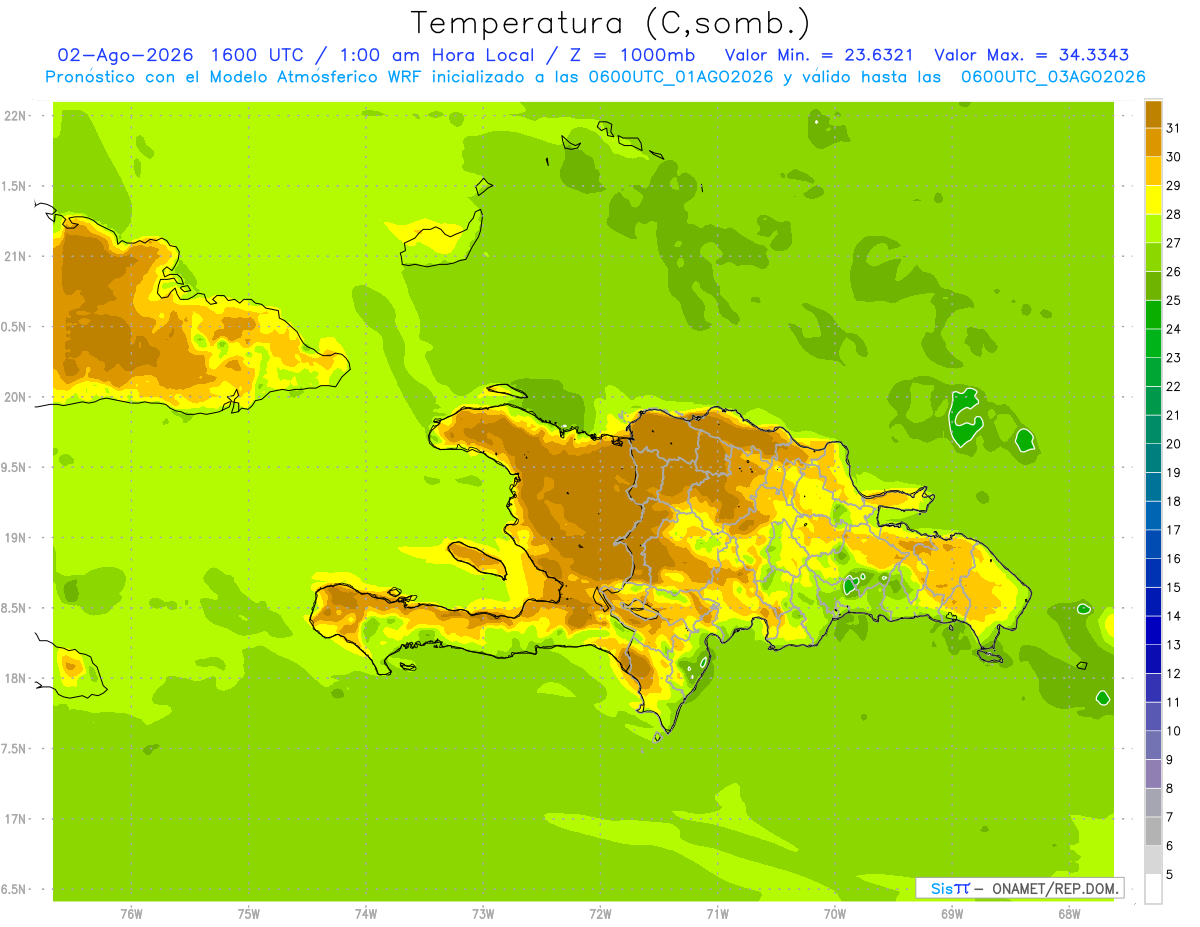Click the legend value 5

pyautogui.click(x=1171, y=874)
